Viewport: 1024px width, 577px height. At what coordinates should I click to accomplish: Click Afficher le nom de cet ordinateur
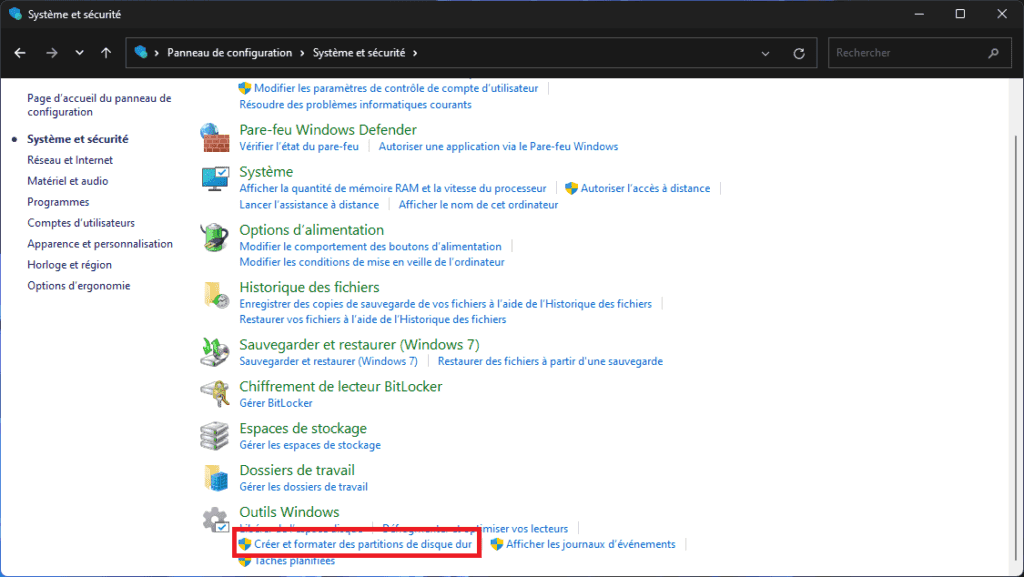(478, 204)
